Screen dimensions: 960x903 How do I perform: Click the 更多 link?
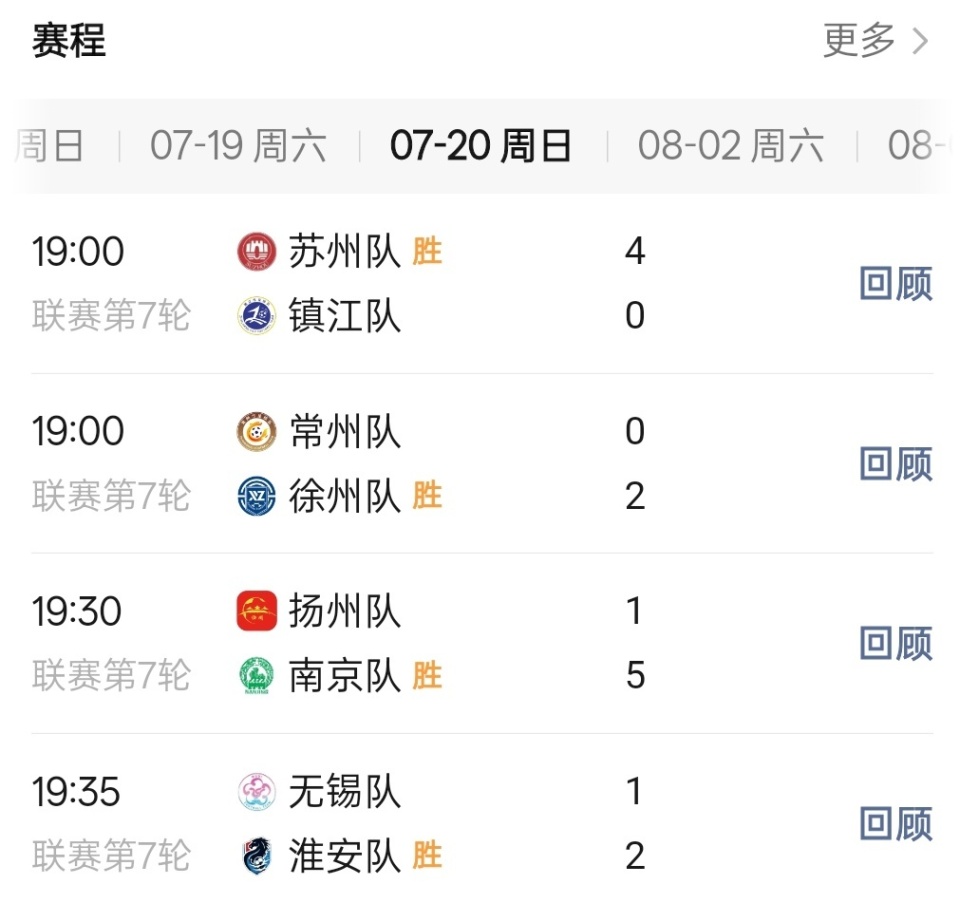[x=859, y=40]
